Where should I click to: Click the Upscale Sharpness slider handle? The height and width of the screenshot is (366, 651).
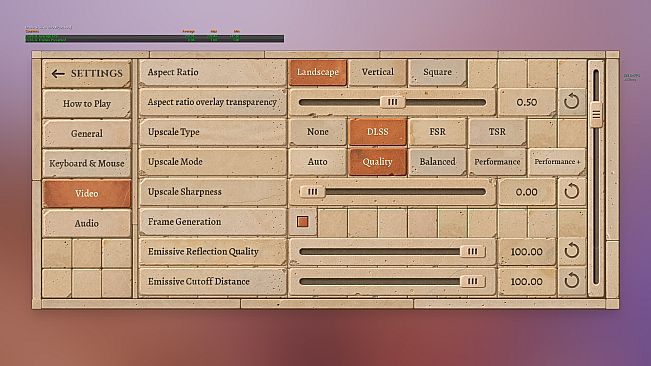coord(312,192)
